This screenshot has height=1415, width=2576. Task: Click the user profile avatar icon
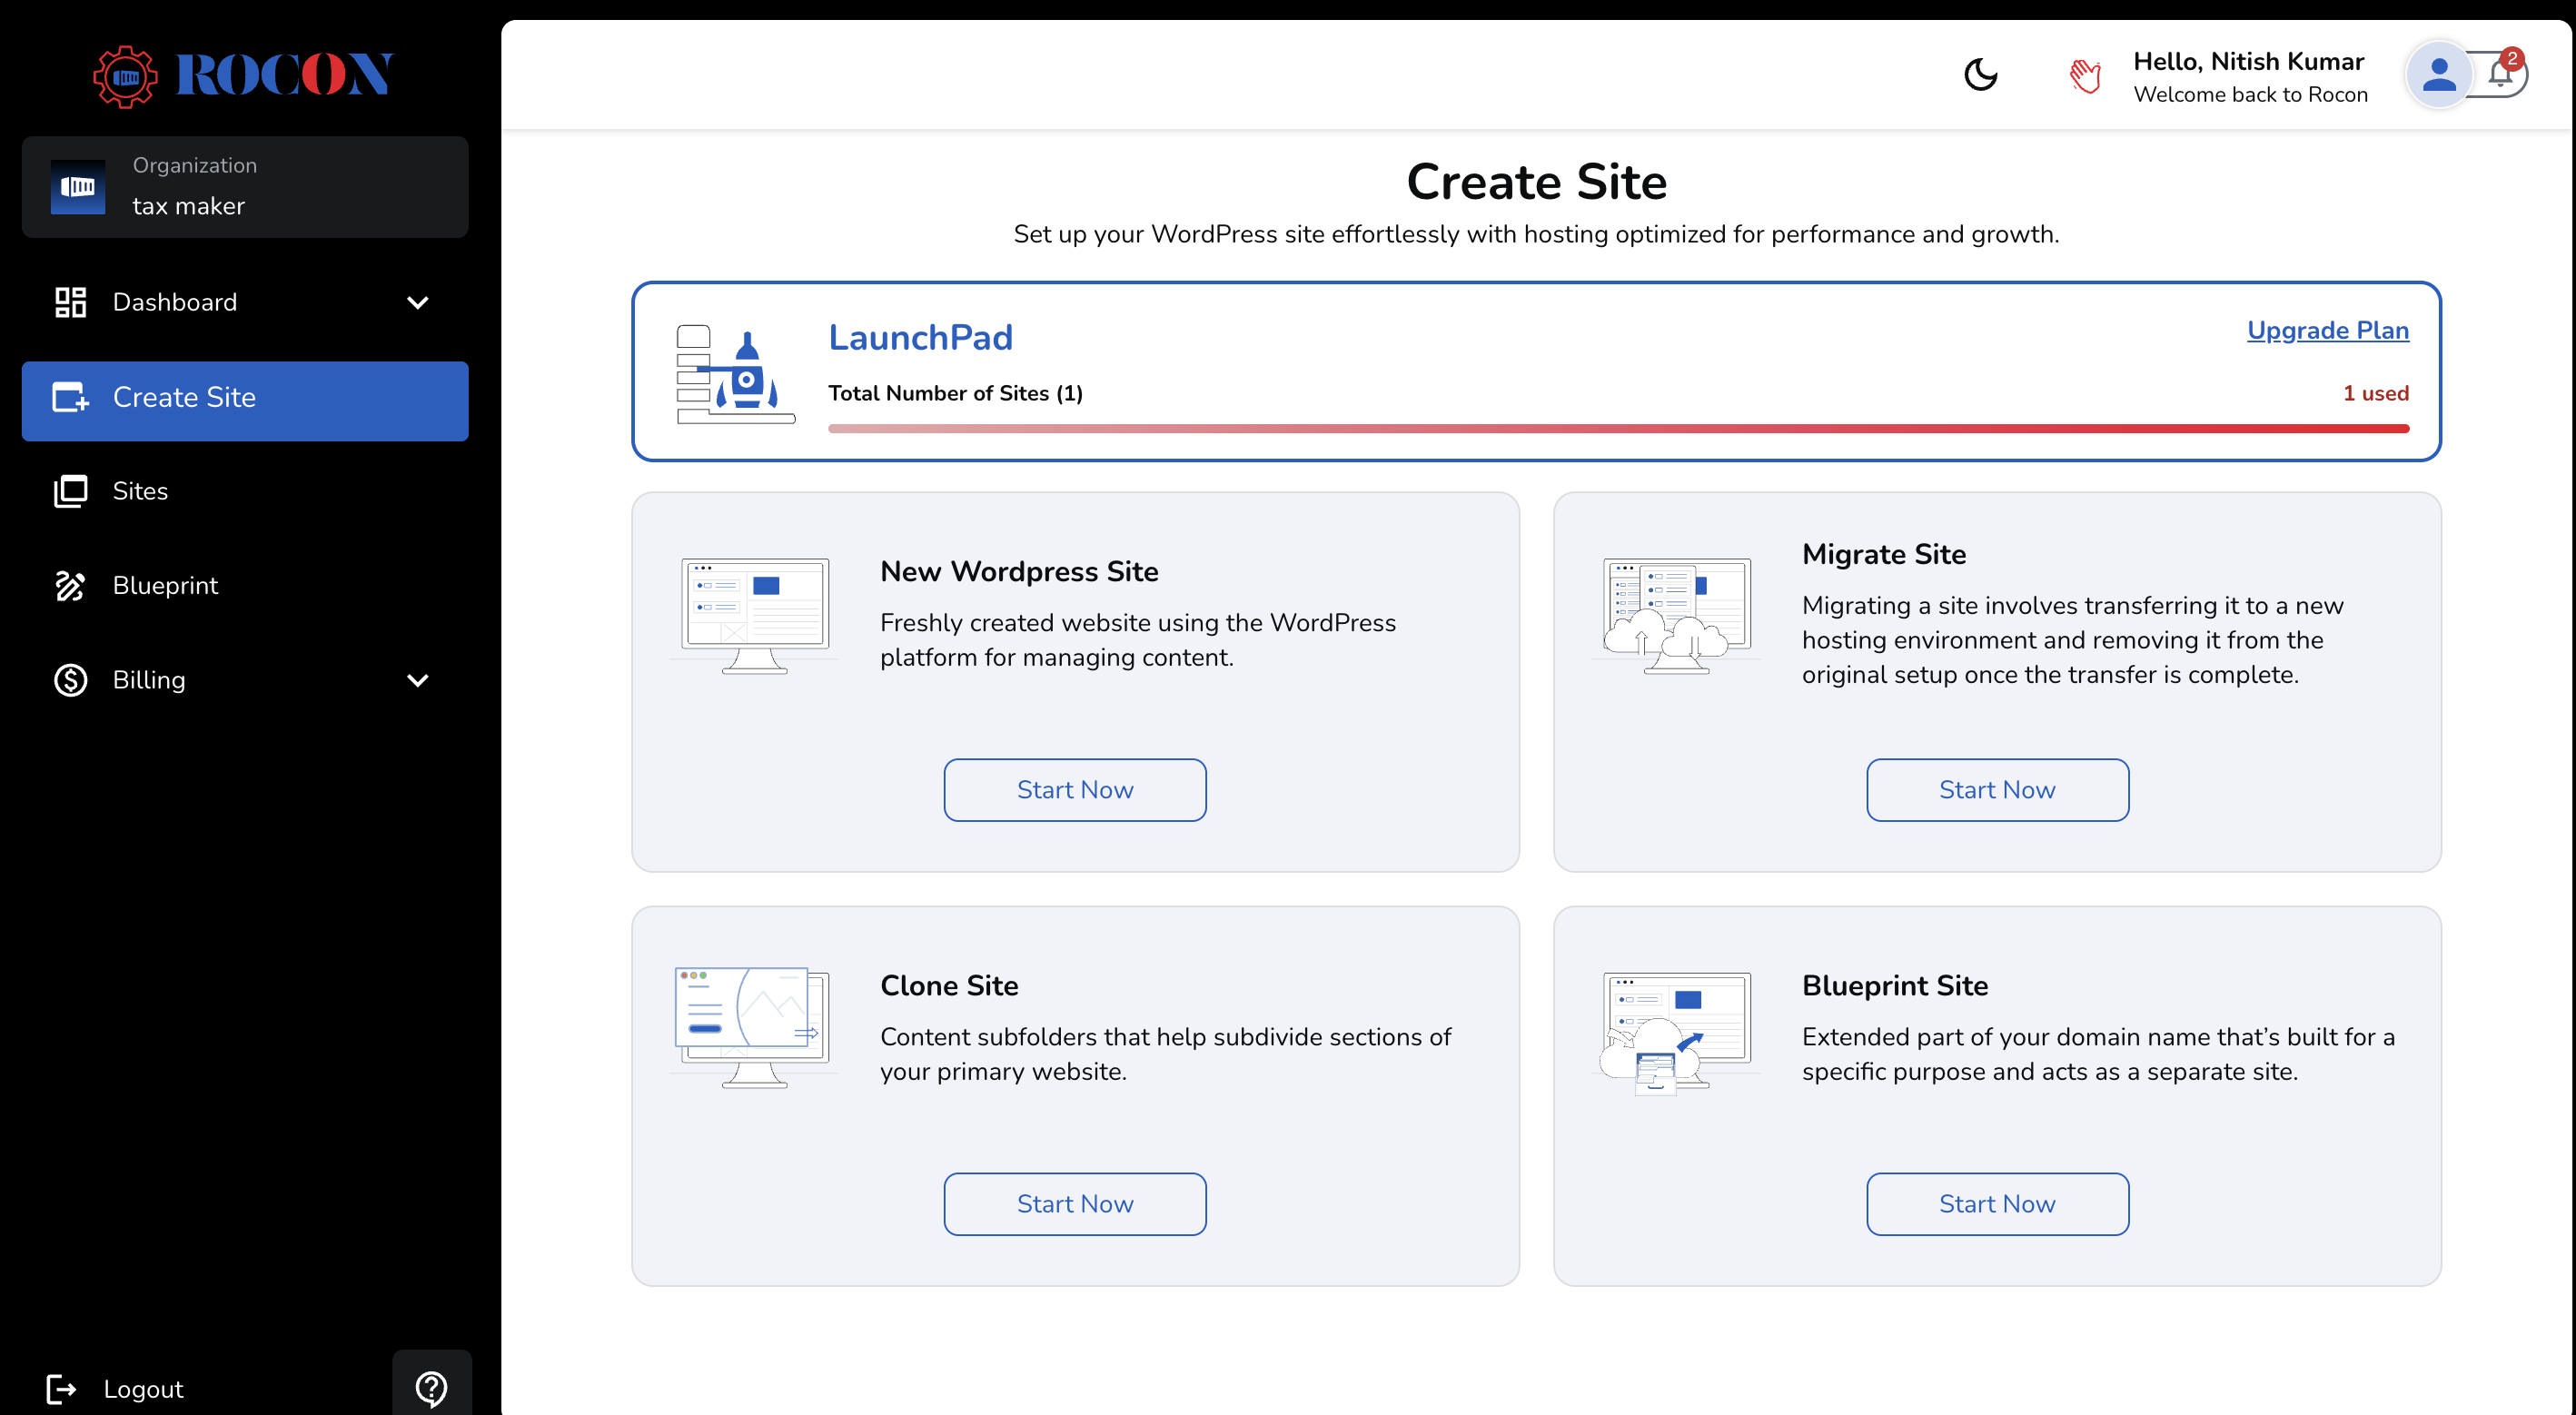click(2439, 75)
